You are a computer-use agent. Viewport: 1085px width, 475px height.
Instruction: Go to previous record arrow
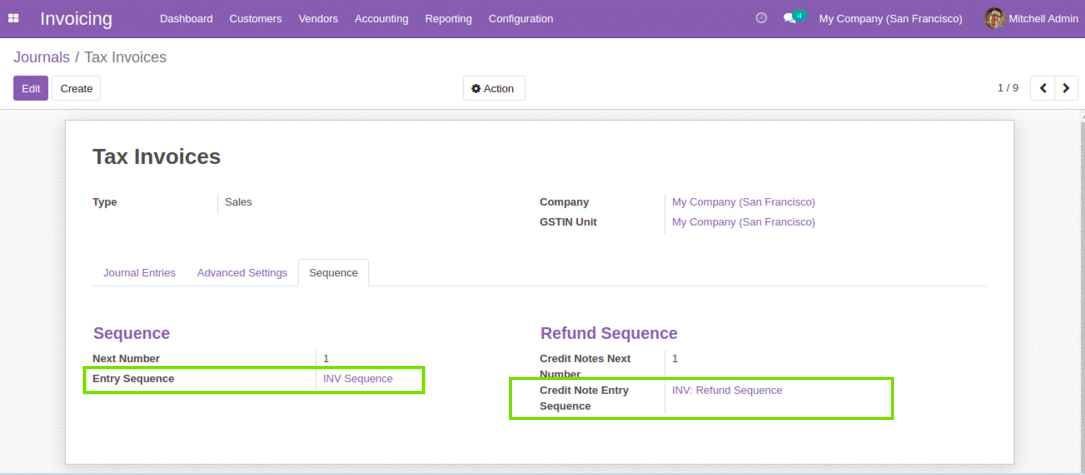pos(1043,89)
